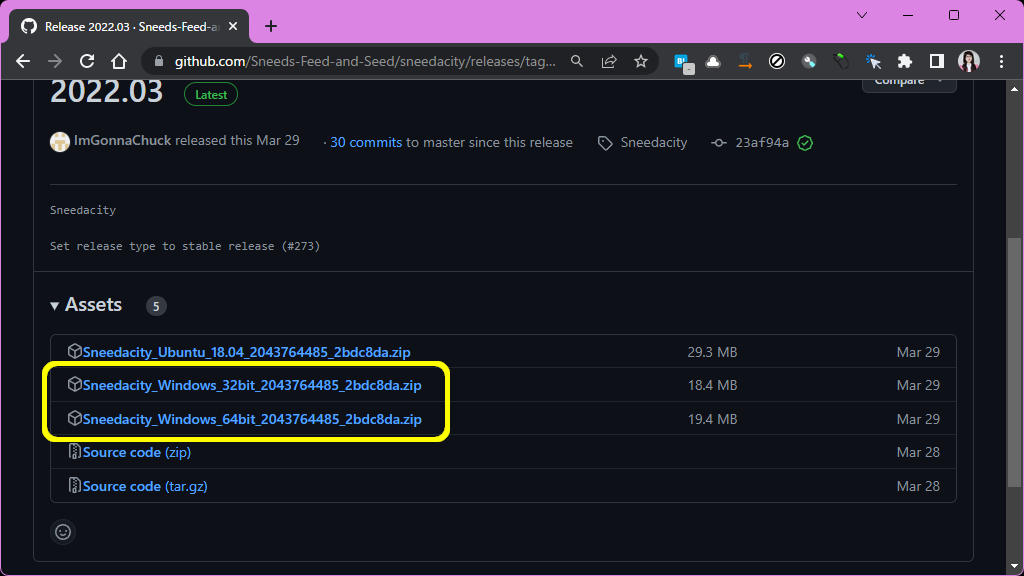
Task: Select the Release 2022.03 tab
Action: click(x=130, y=26)
